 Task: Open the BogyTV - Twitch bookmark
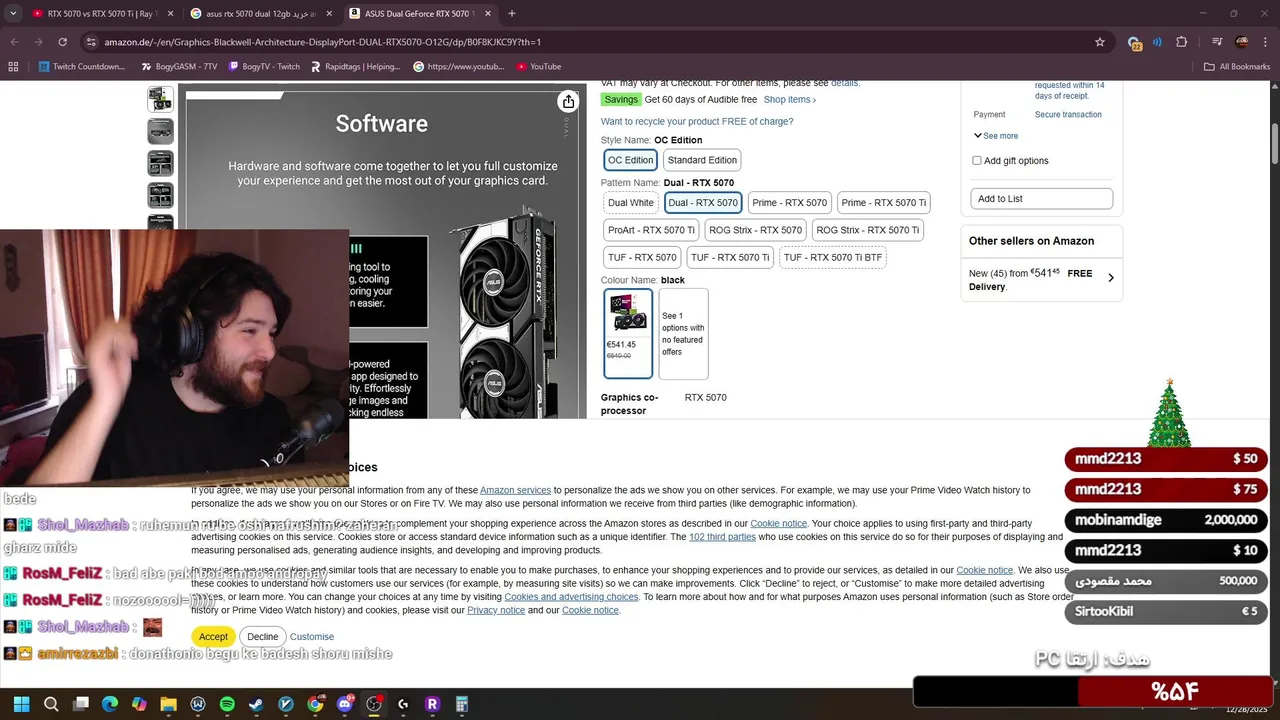264,67
